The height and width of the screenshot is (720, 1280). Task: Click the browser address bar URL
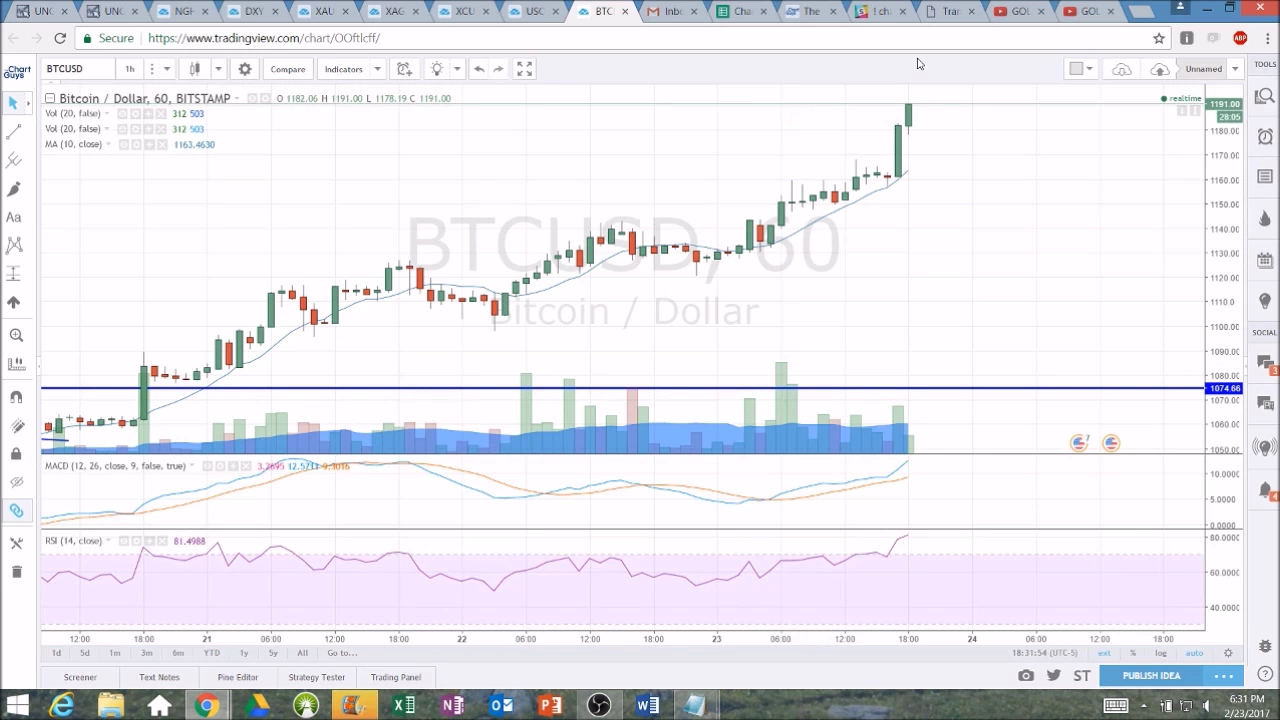(x=264, y=38)
